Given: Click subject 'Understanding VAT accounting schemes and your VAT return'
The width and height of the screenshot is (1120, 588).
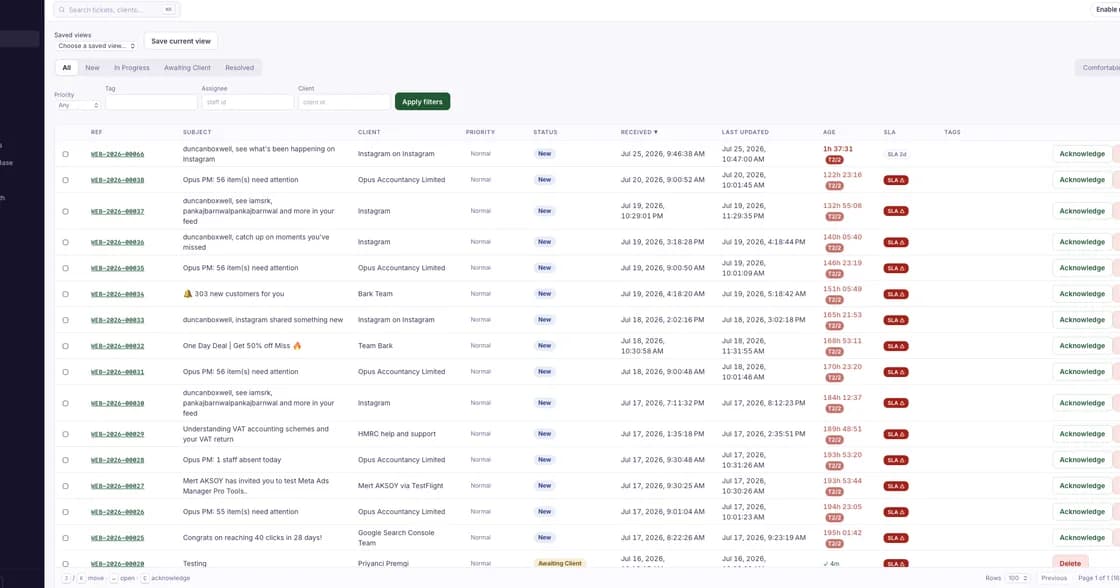Looking at the screenshot, I should [x=256, y=434].
